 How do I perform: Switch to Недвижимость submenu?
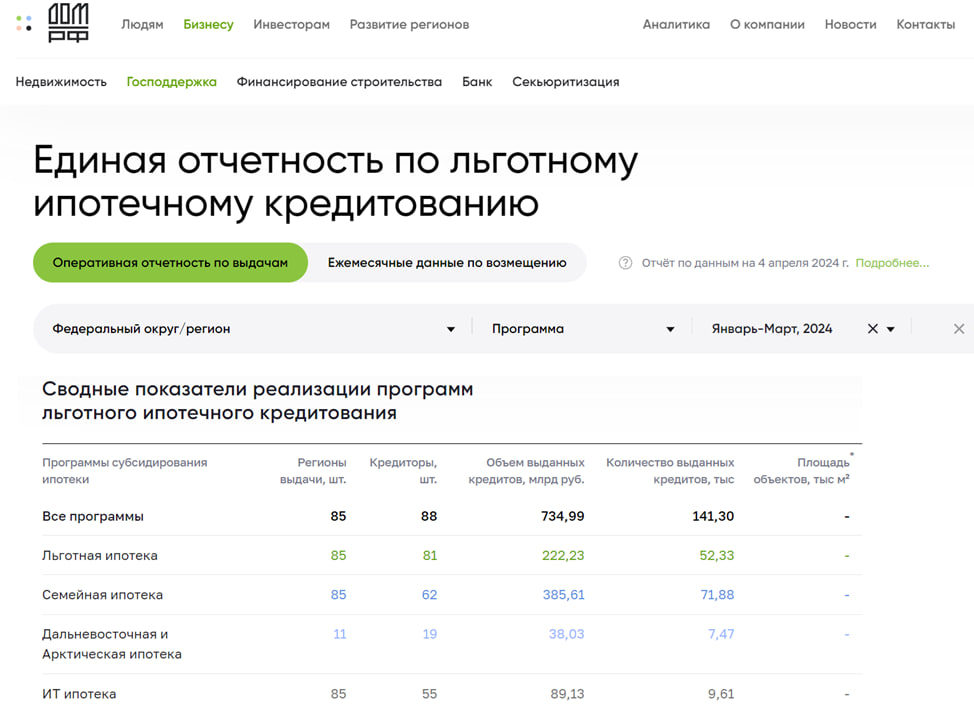click(x=61, y=81)
